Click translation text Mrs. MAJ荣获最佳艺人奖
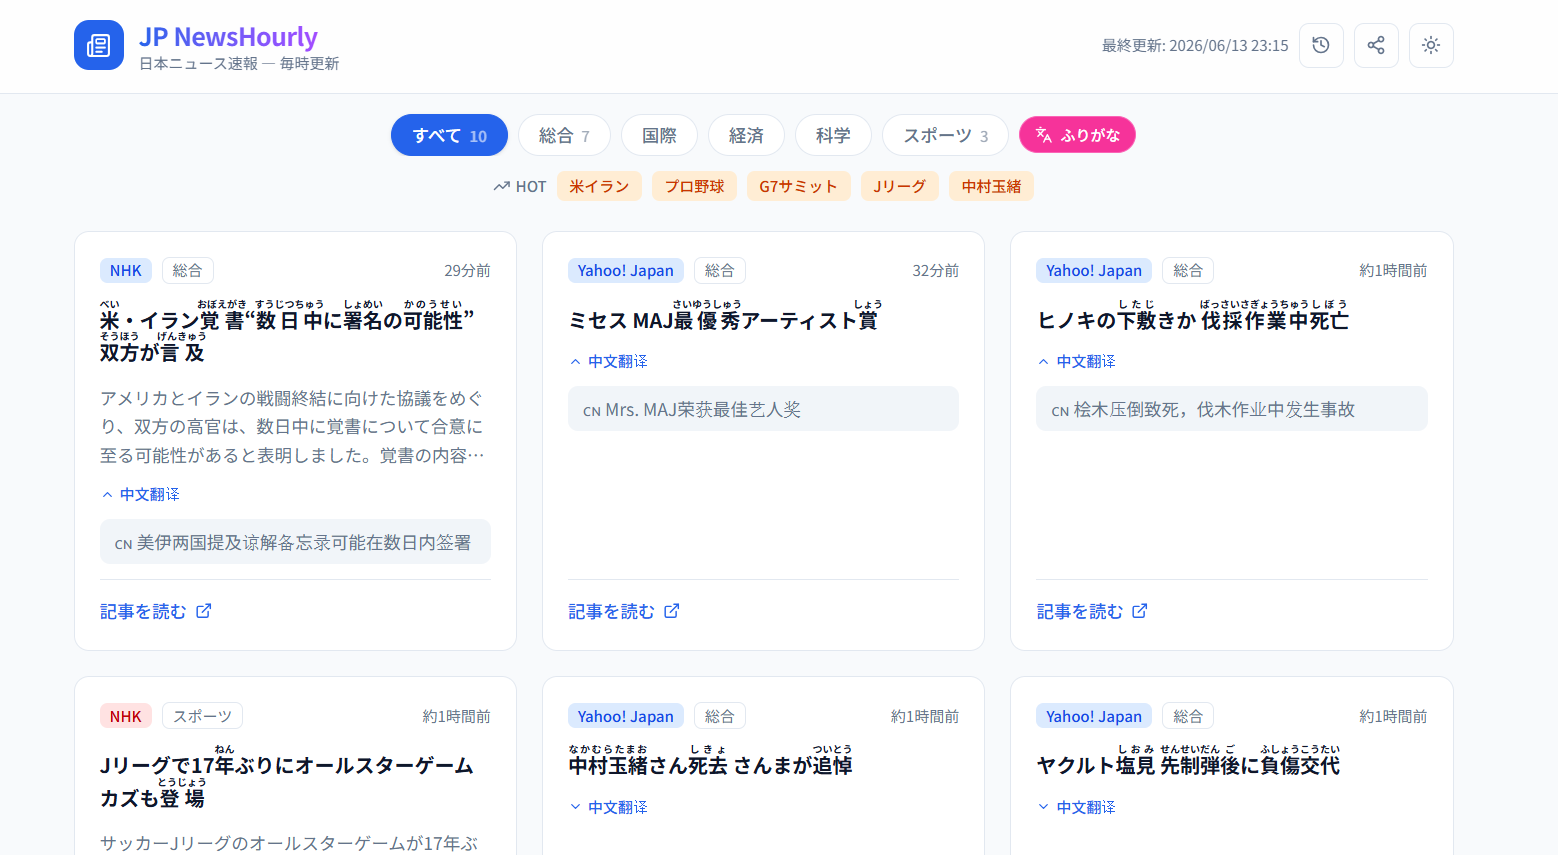The width and height of the screenshot is (1558, 855). 703,409
